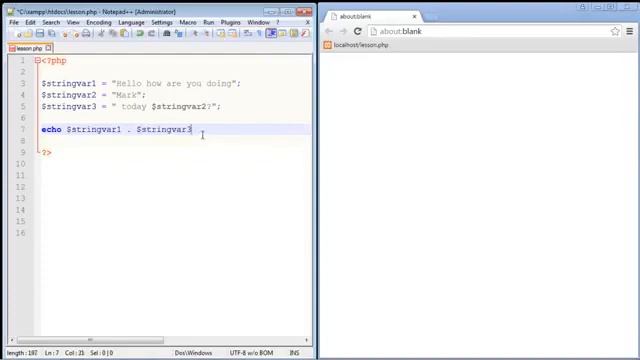Click Chrome's Forward arrow
The image size is (640, 360).
(x=343, y=31)
